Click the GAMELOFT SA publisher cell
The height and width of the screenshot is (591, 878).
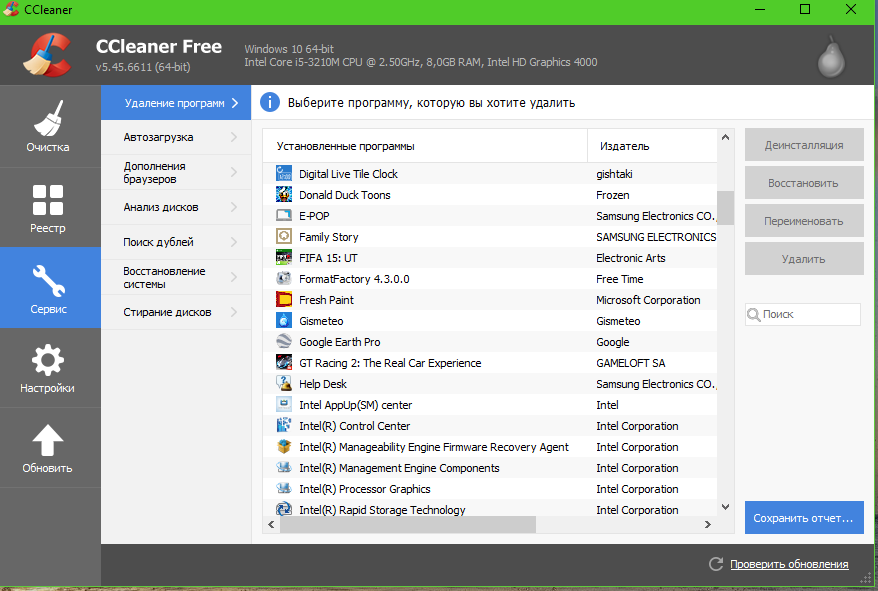pyautogui.click(x=631, y=363)
